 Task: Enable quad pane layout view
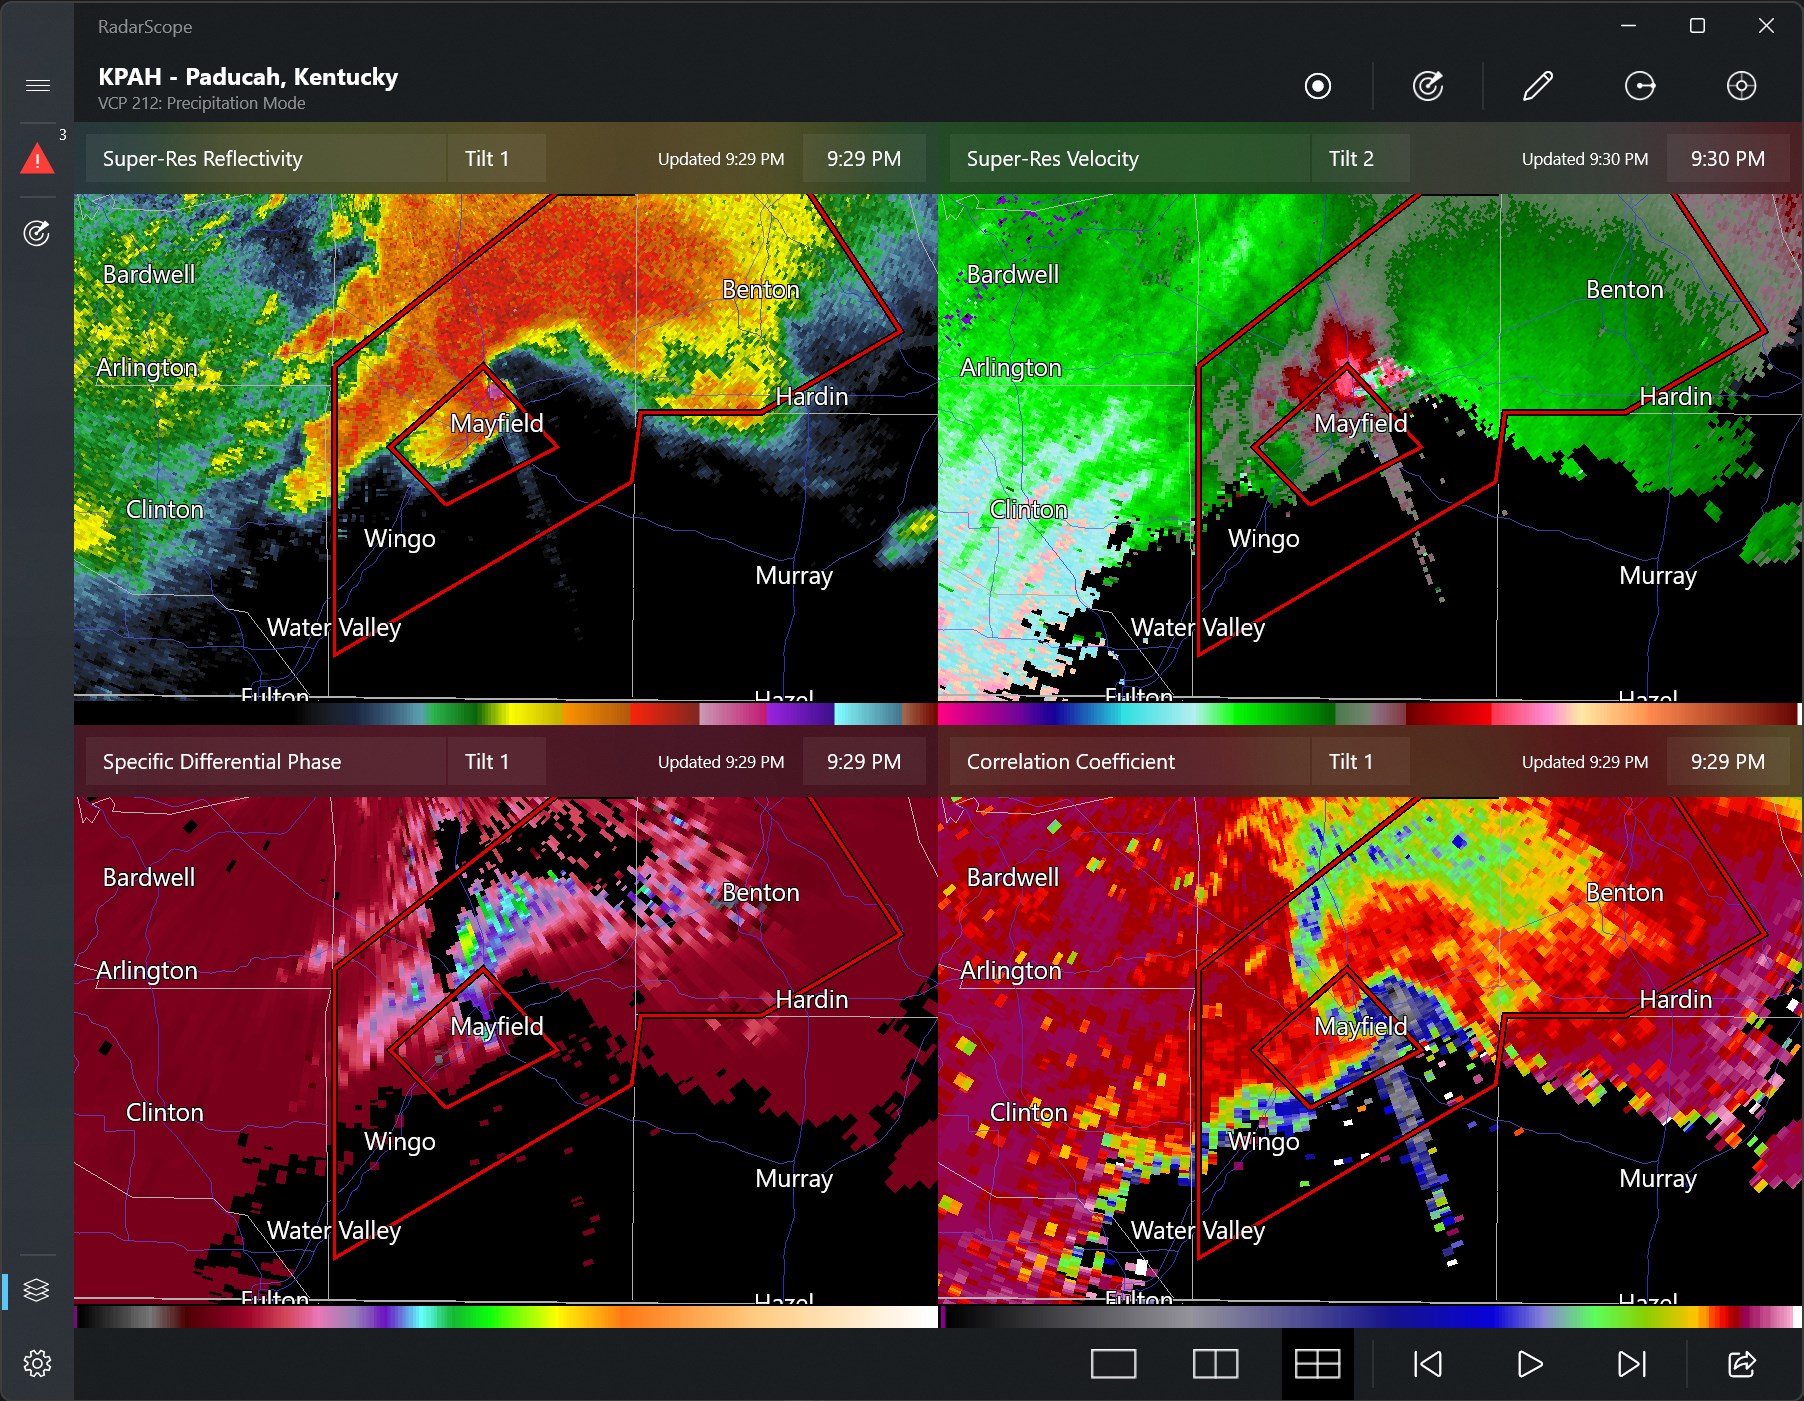[1317, 1363]
